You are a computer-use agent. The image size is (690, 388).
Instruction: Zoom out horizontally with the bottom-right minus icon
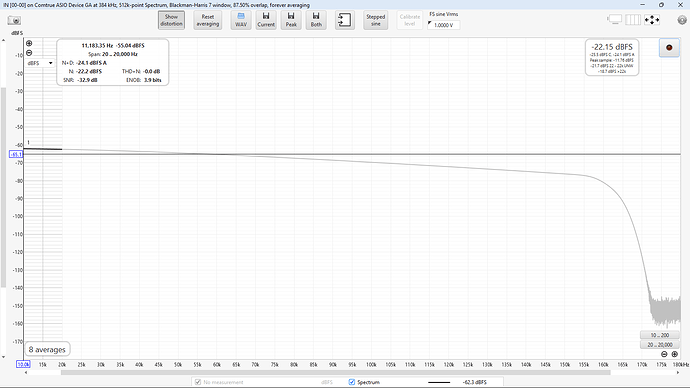tap(664, 354)
